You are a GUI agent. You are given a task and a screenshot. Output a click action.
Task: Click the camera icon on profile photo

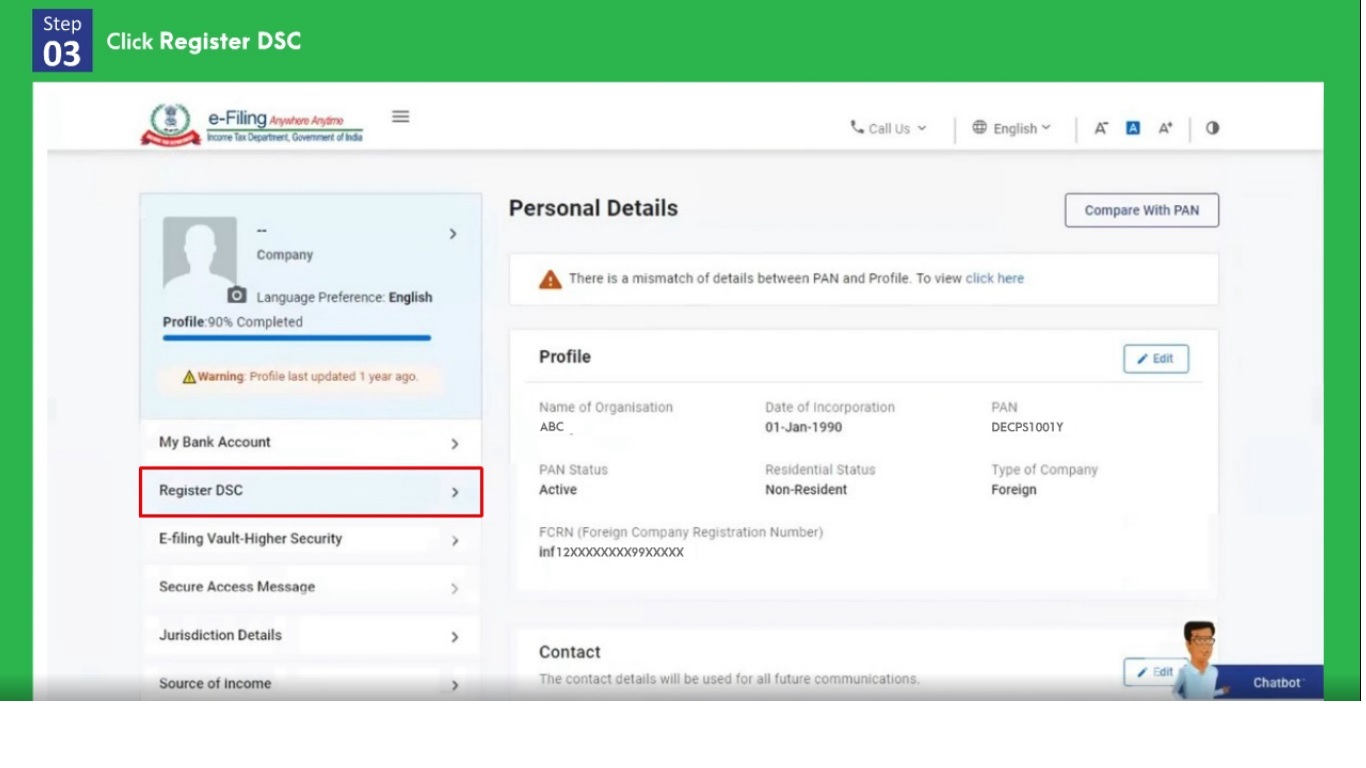(237, 295)
